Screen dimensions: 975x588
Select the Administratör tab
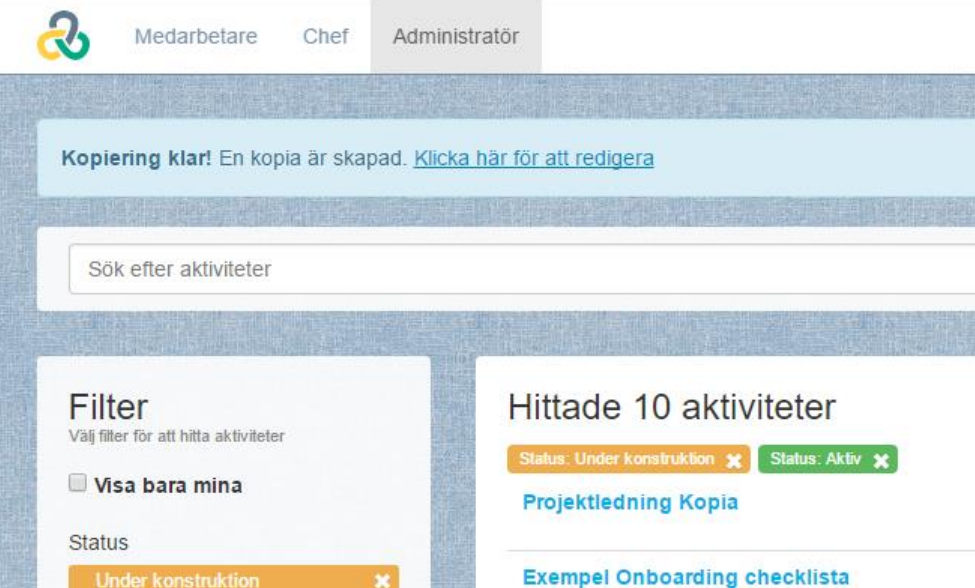pyautogui.click(x=456, y=36)
